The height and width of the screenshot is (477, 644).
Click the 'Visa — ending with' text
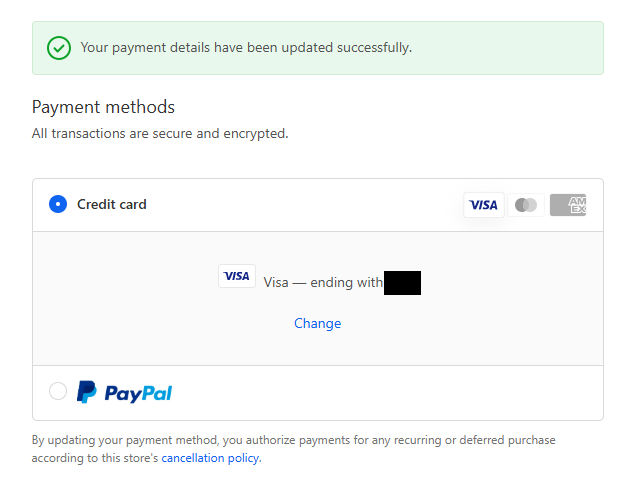tap(323, 283)
